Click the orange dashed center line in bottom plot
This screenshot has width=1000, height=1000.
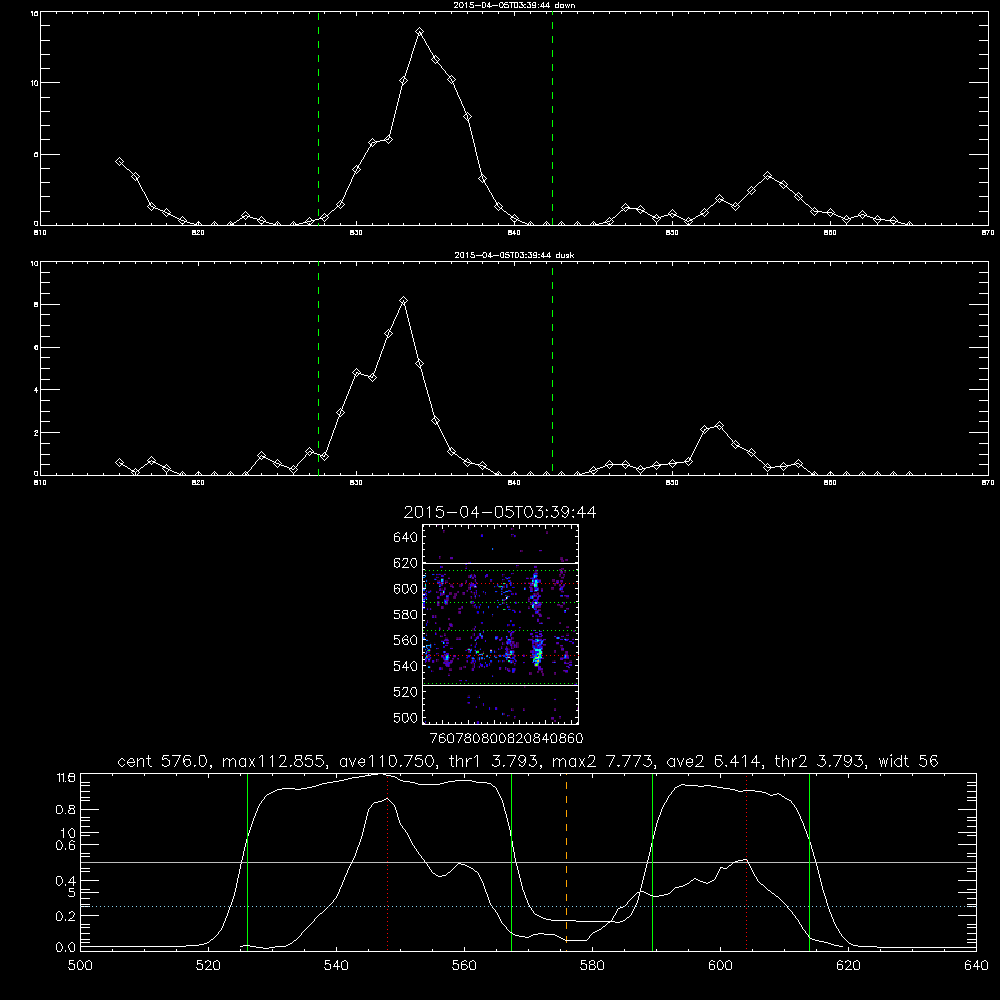click(566, 861)
